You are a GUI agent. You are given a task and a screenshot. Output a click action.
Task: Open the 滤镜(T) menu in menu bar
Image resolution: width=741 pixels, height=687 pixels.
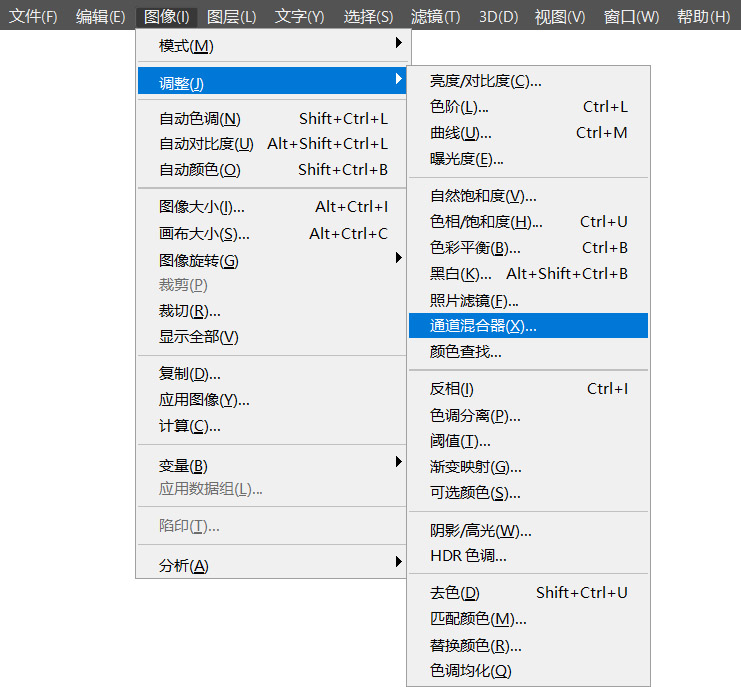point(435,17)
